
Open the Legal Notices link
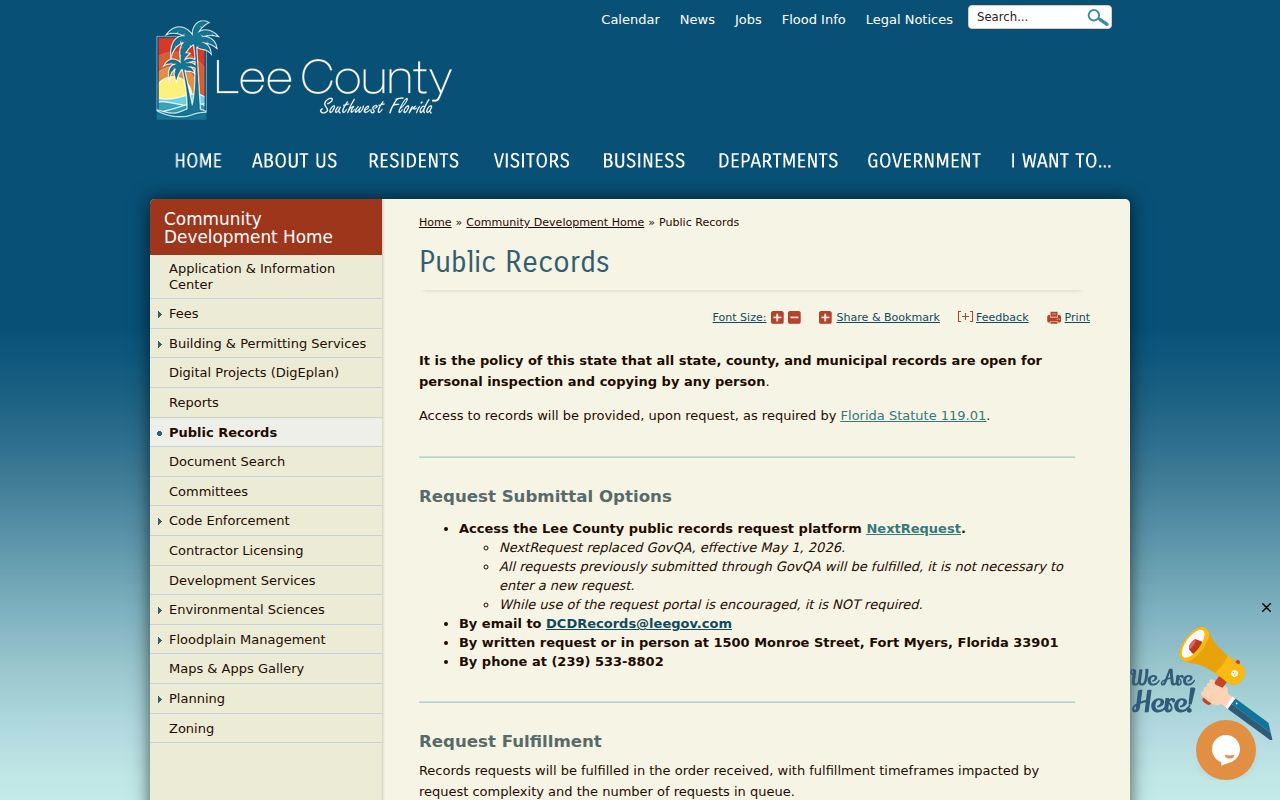click(909, 20)
